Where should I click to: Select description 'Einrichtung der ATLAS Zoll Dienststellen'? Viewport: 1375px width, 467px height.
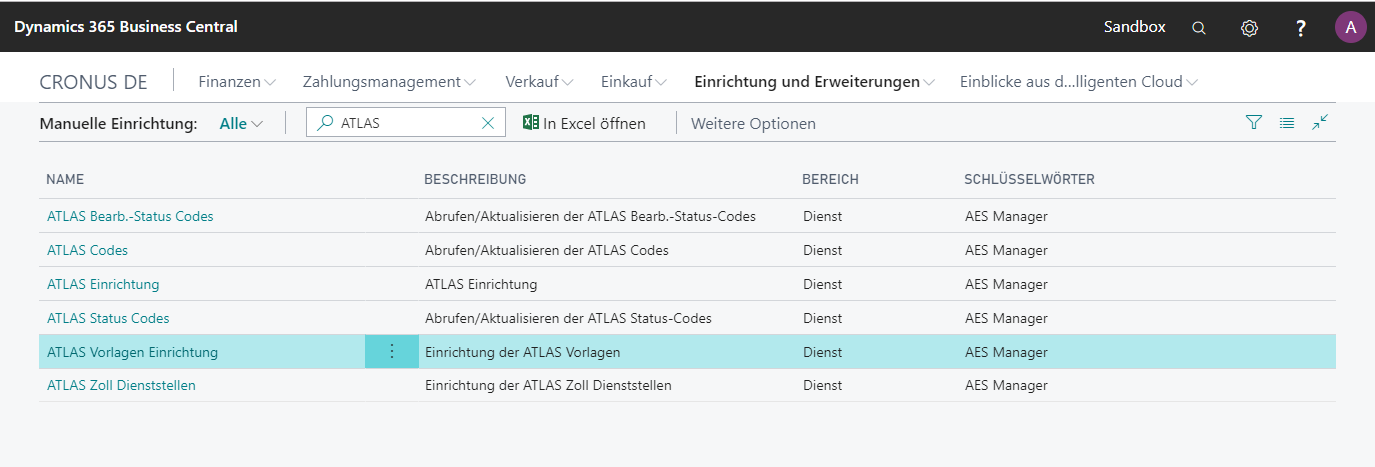click(548, 385)
